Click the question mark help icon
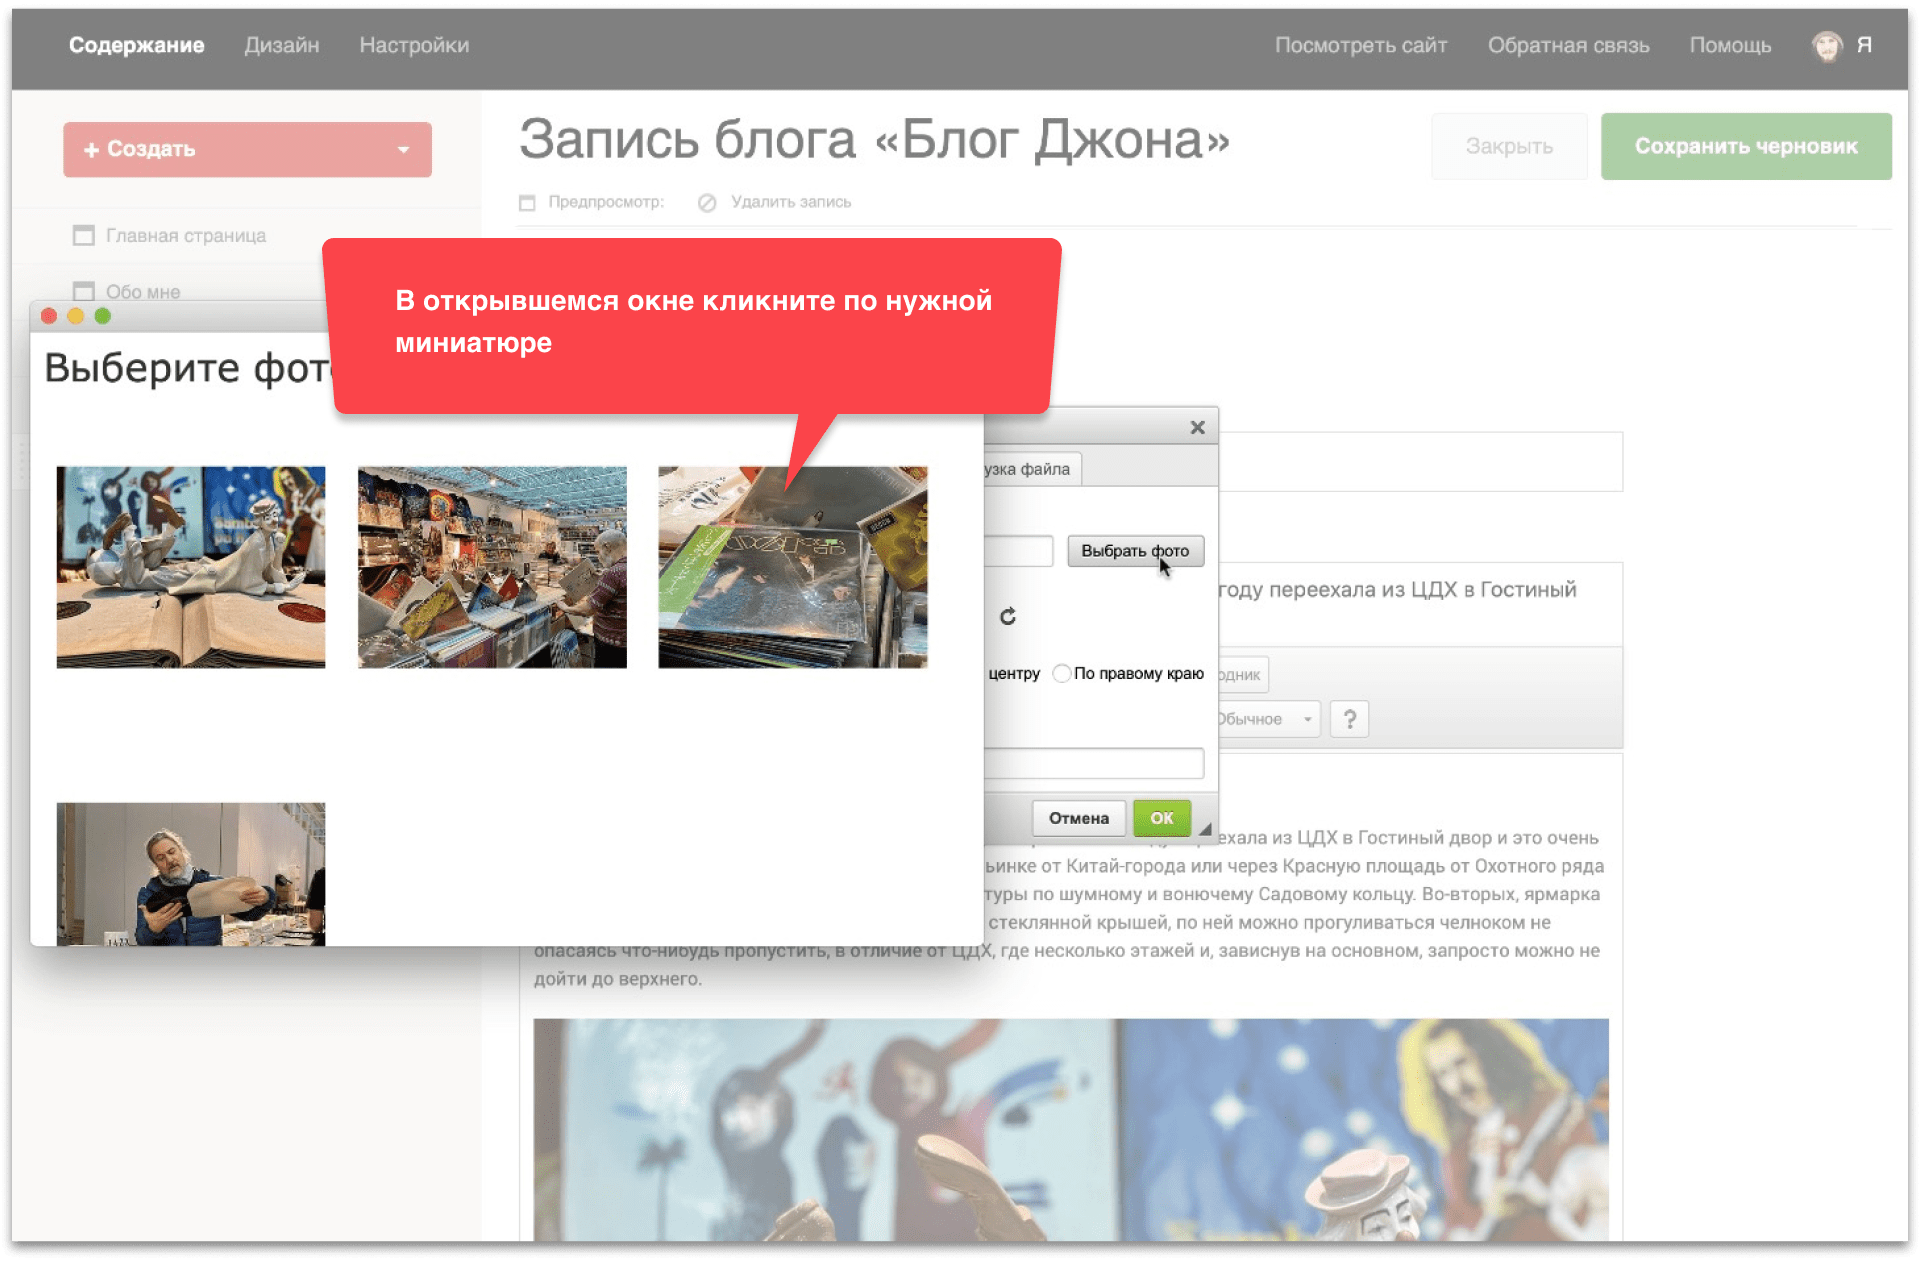This screenshot has height=1262, width=1920. pyautogui.click(x=1349, y=719)
